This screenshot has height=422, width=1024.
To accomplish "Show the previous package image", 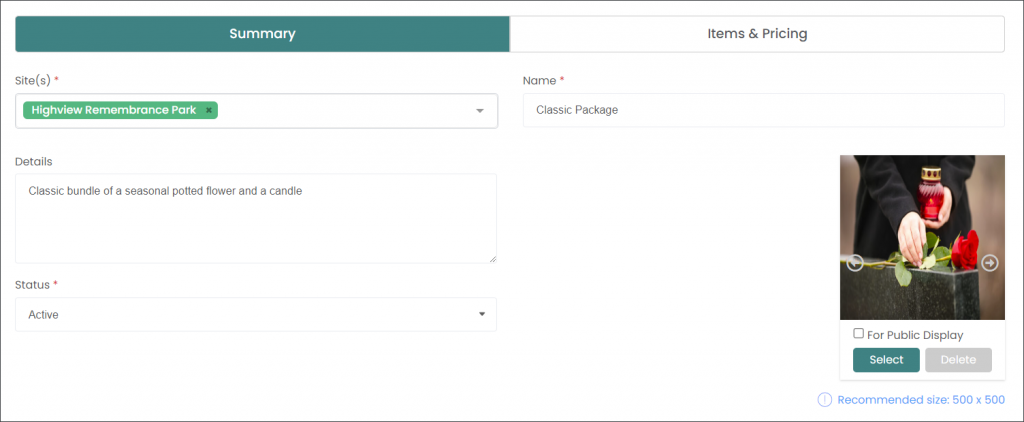I will [x=855, y=263].
